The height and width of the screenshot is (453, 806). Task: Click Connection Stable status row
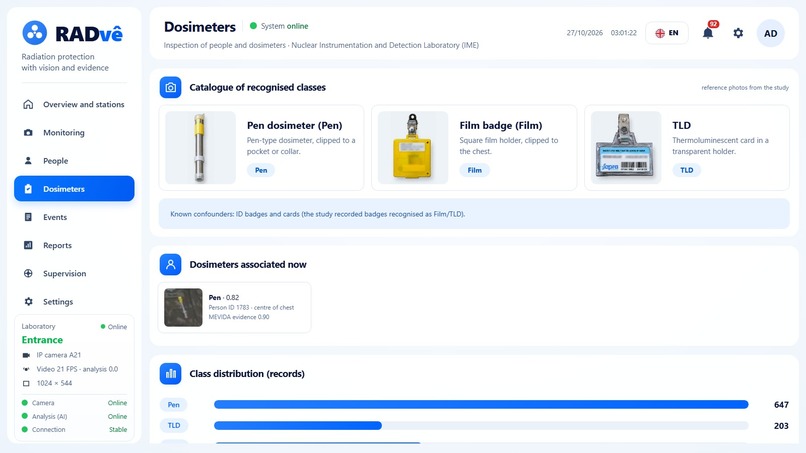pyautogui.click(x=74, y=429)
